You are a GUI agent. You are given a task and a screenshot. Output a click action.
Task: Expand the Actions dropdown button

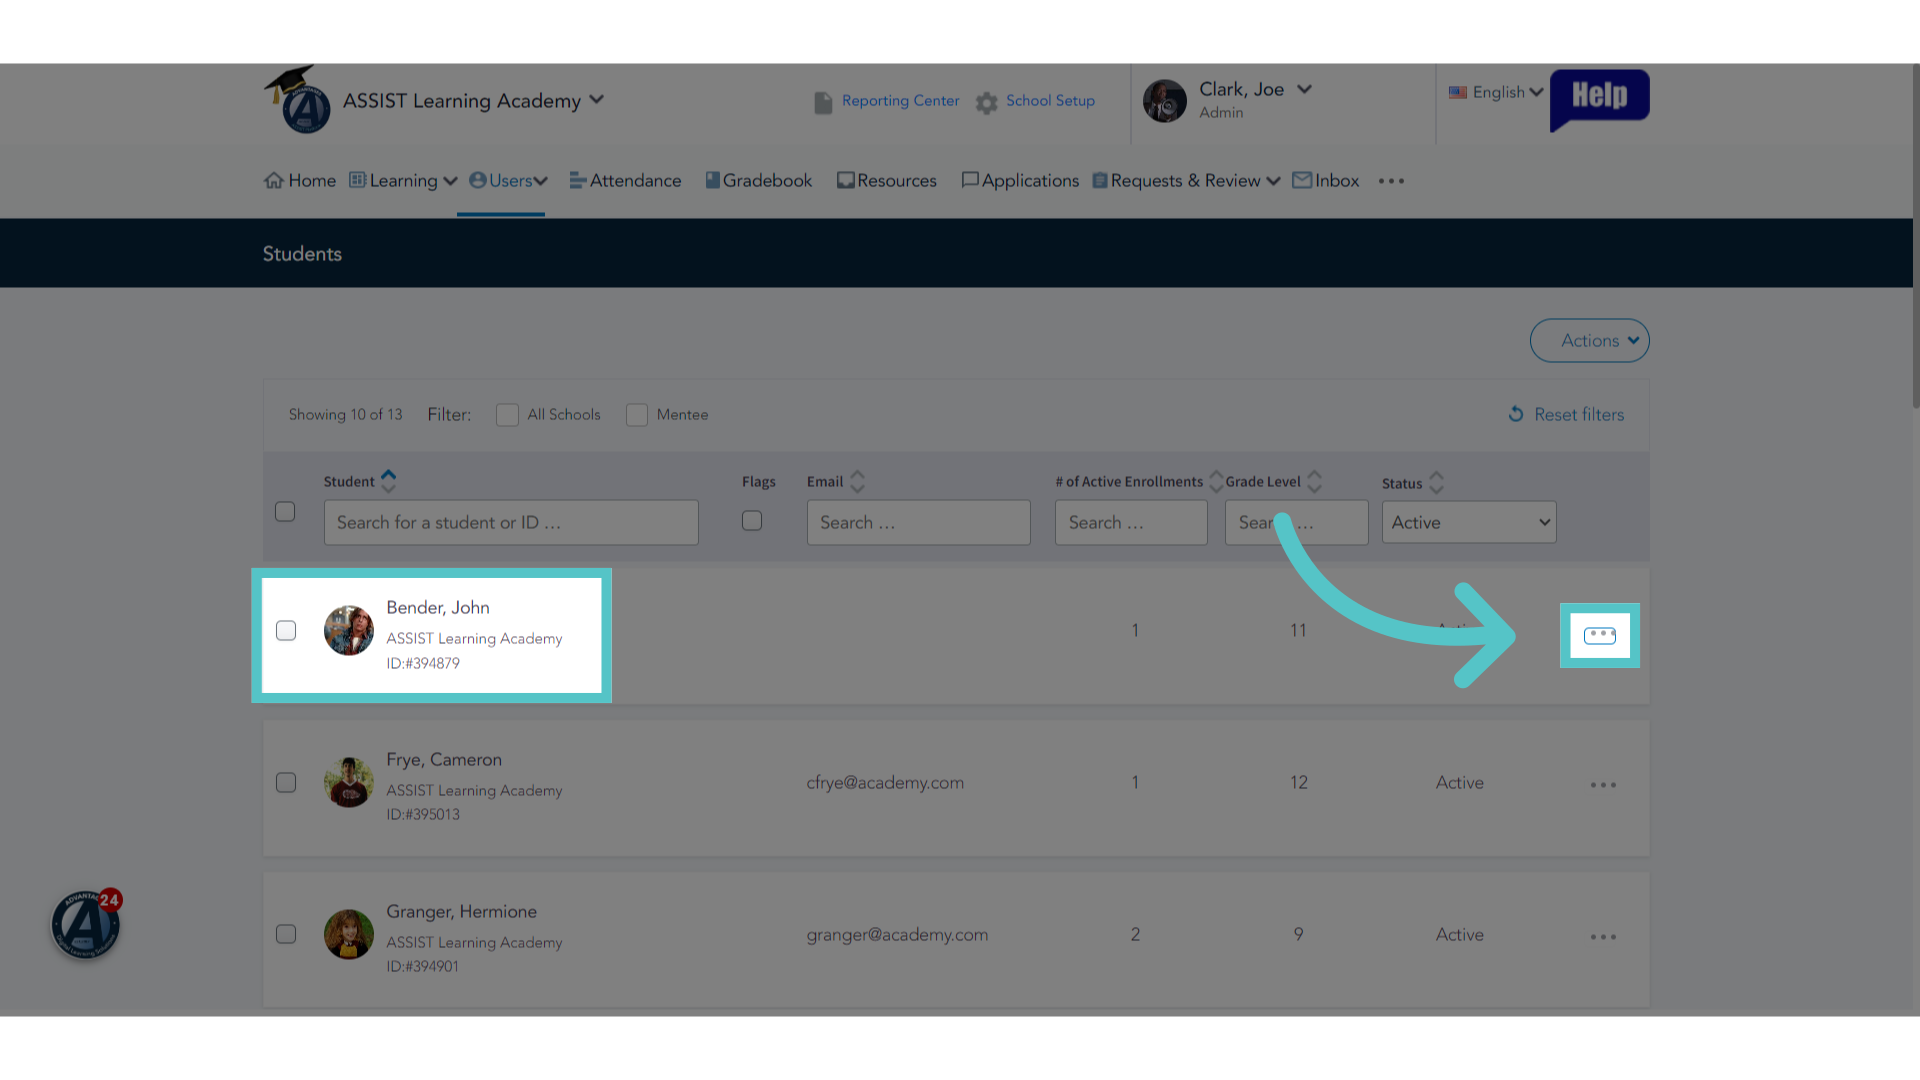click(x=1589, y=341)
